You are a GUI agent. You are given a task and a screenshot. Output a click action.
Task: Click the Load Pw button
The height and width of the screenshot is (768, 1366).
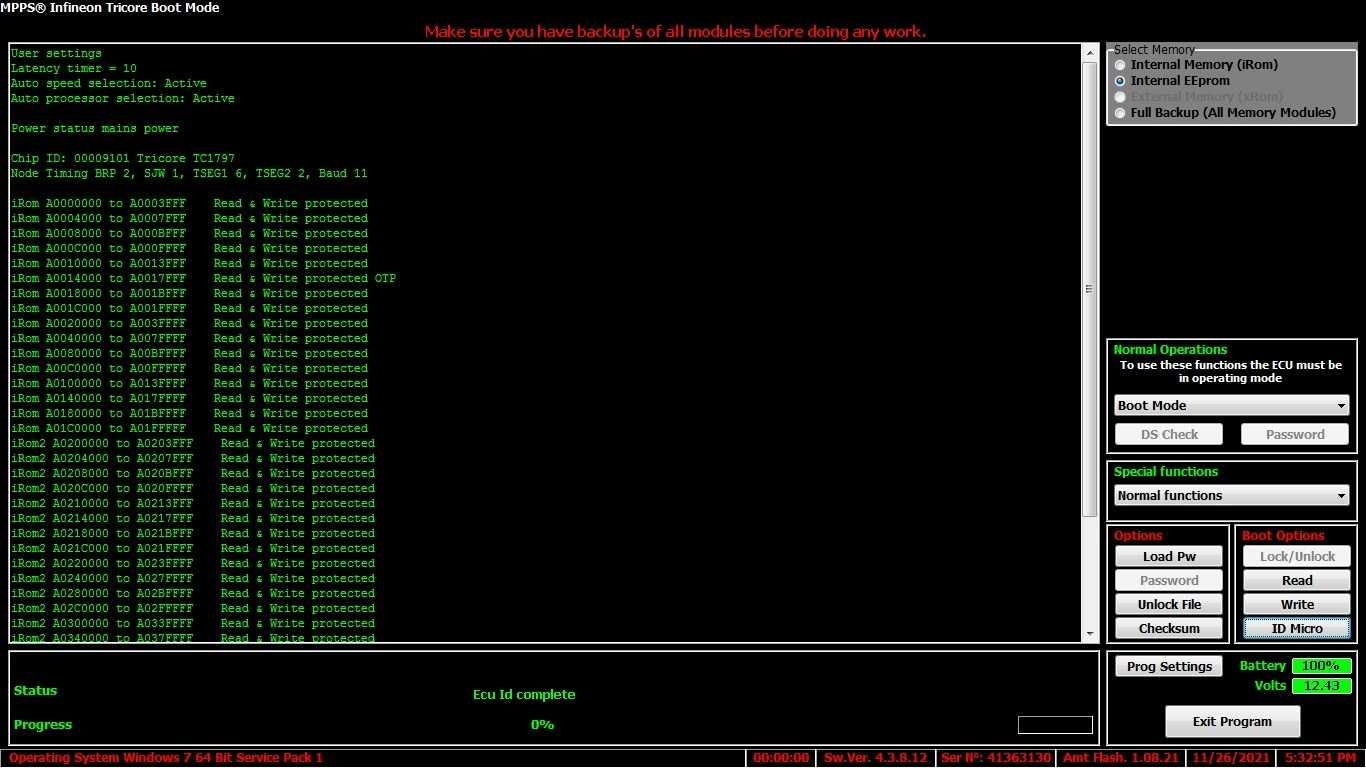(1169, 556)
